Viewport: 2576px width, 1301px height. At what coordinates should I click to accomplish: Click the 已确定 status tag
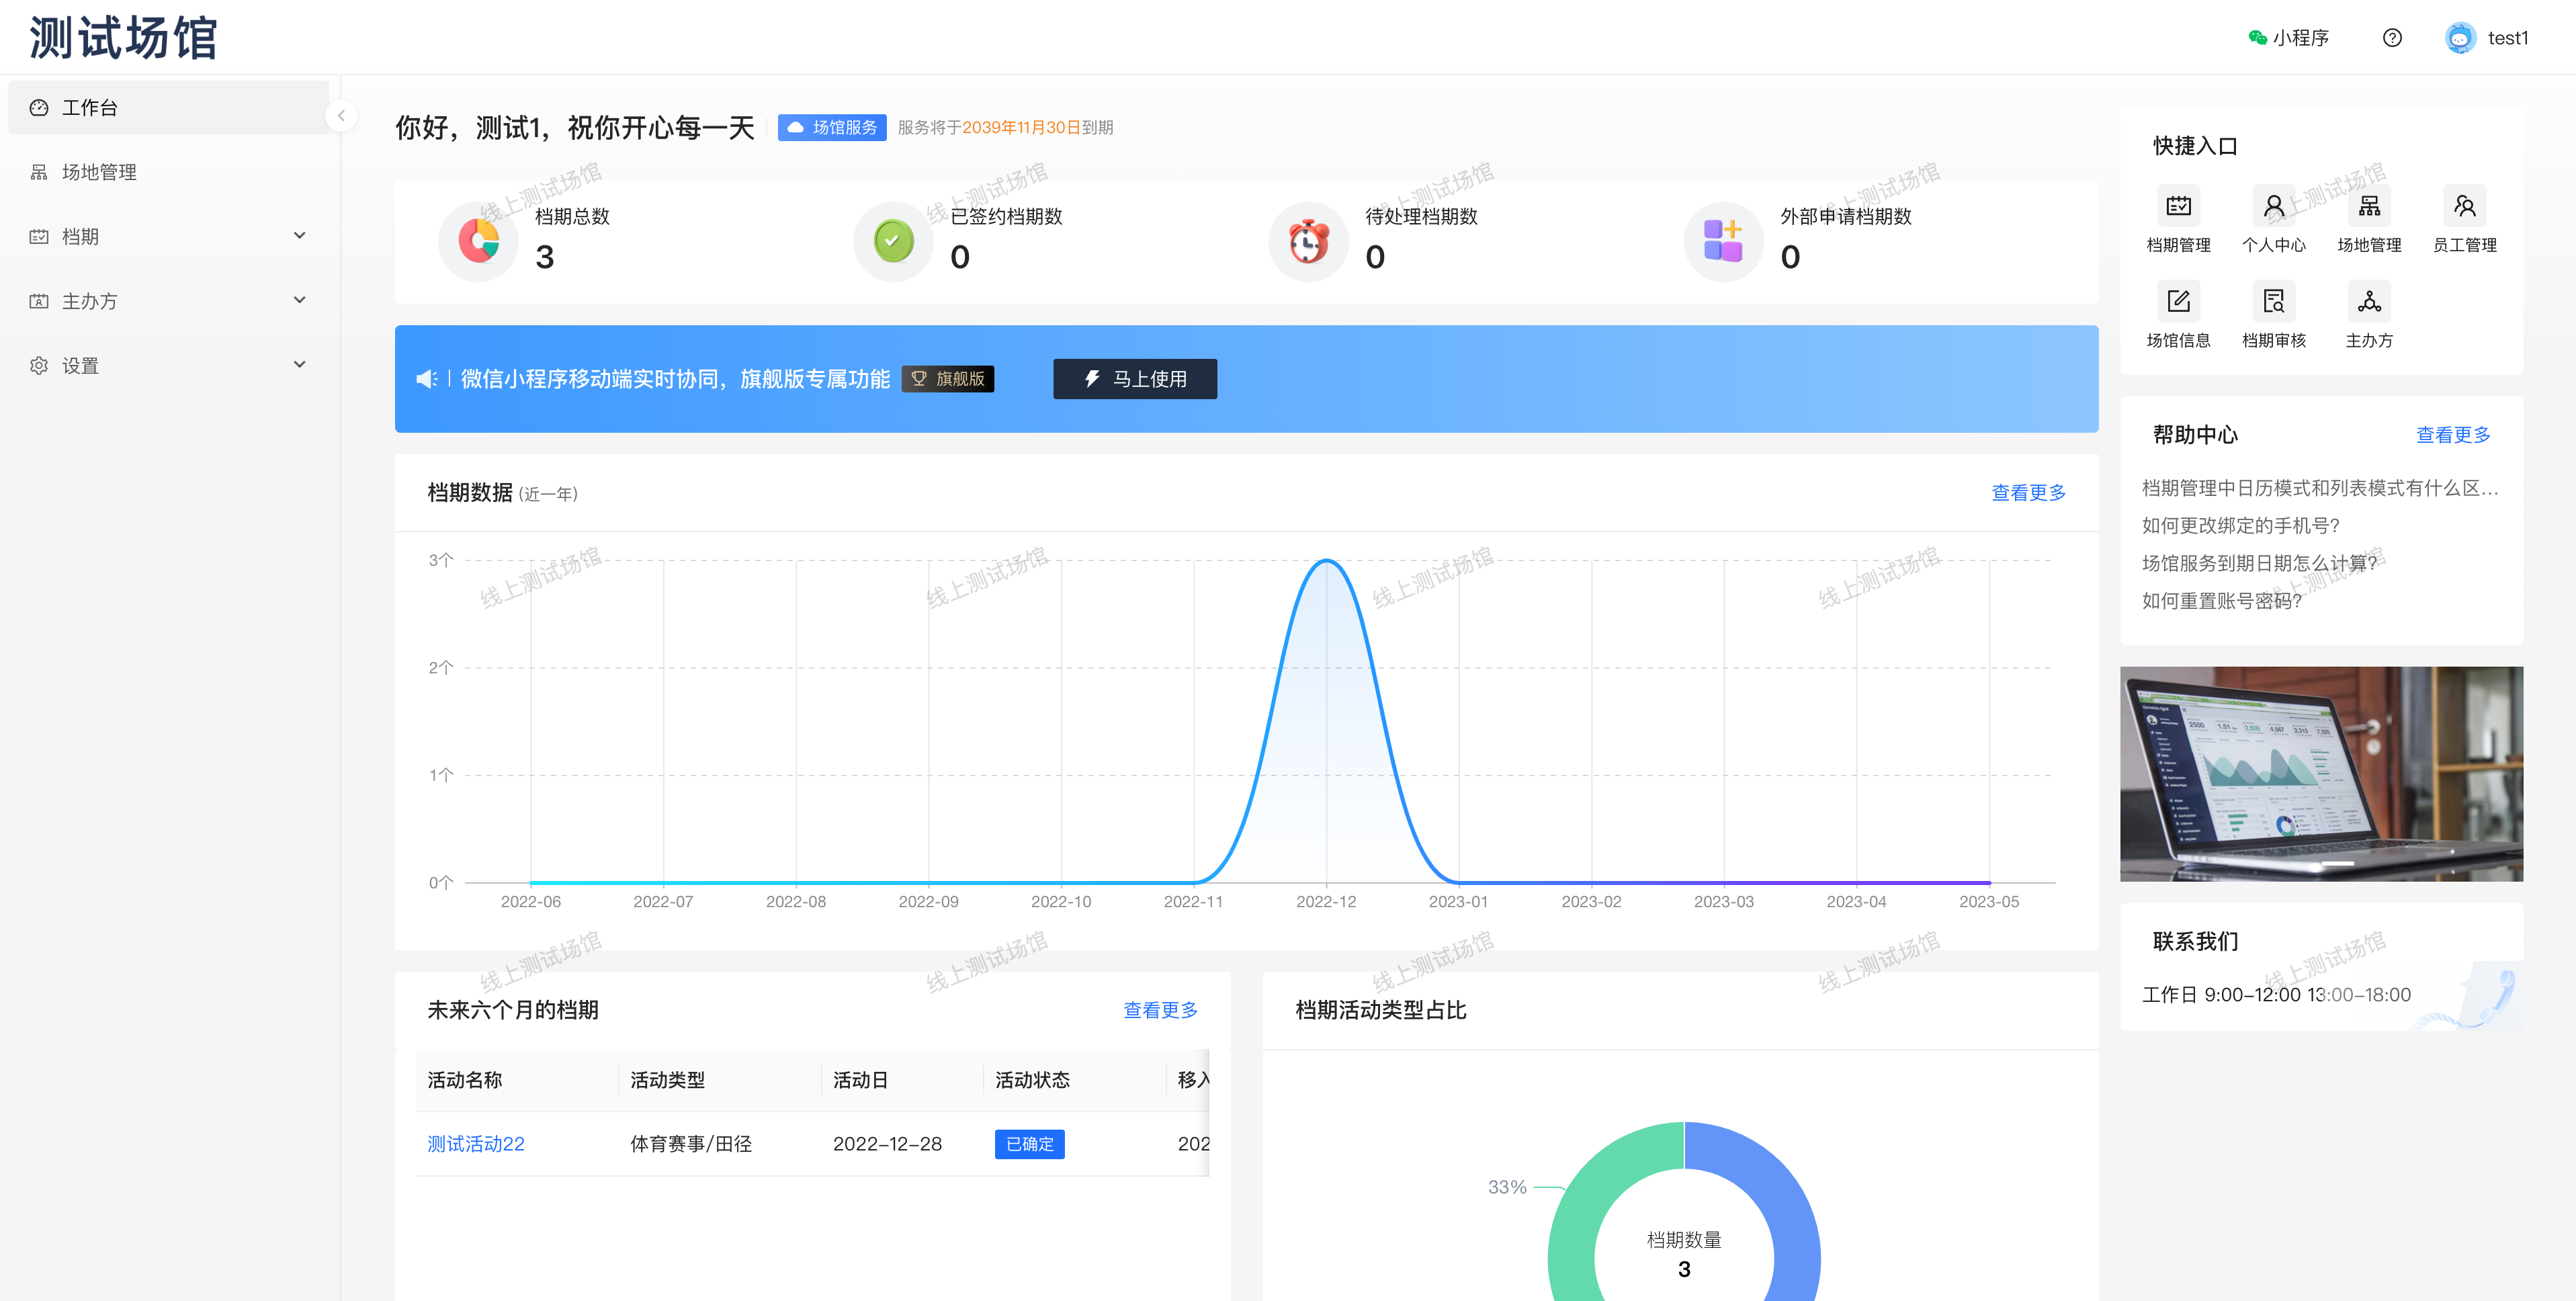(x=1030, y=1144)
